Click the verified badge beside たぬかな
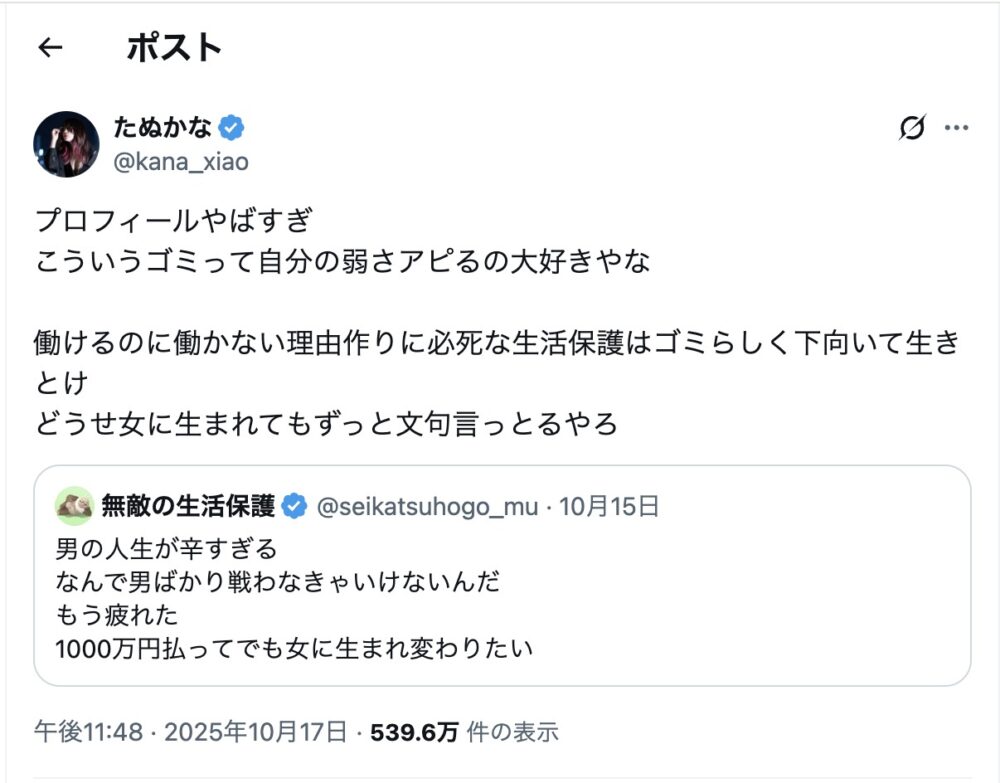This screenshot has height=783, width=1000. tap(233, 128)
